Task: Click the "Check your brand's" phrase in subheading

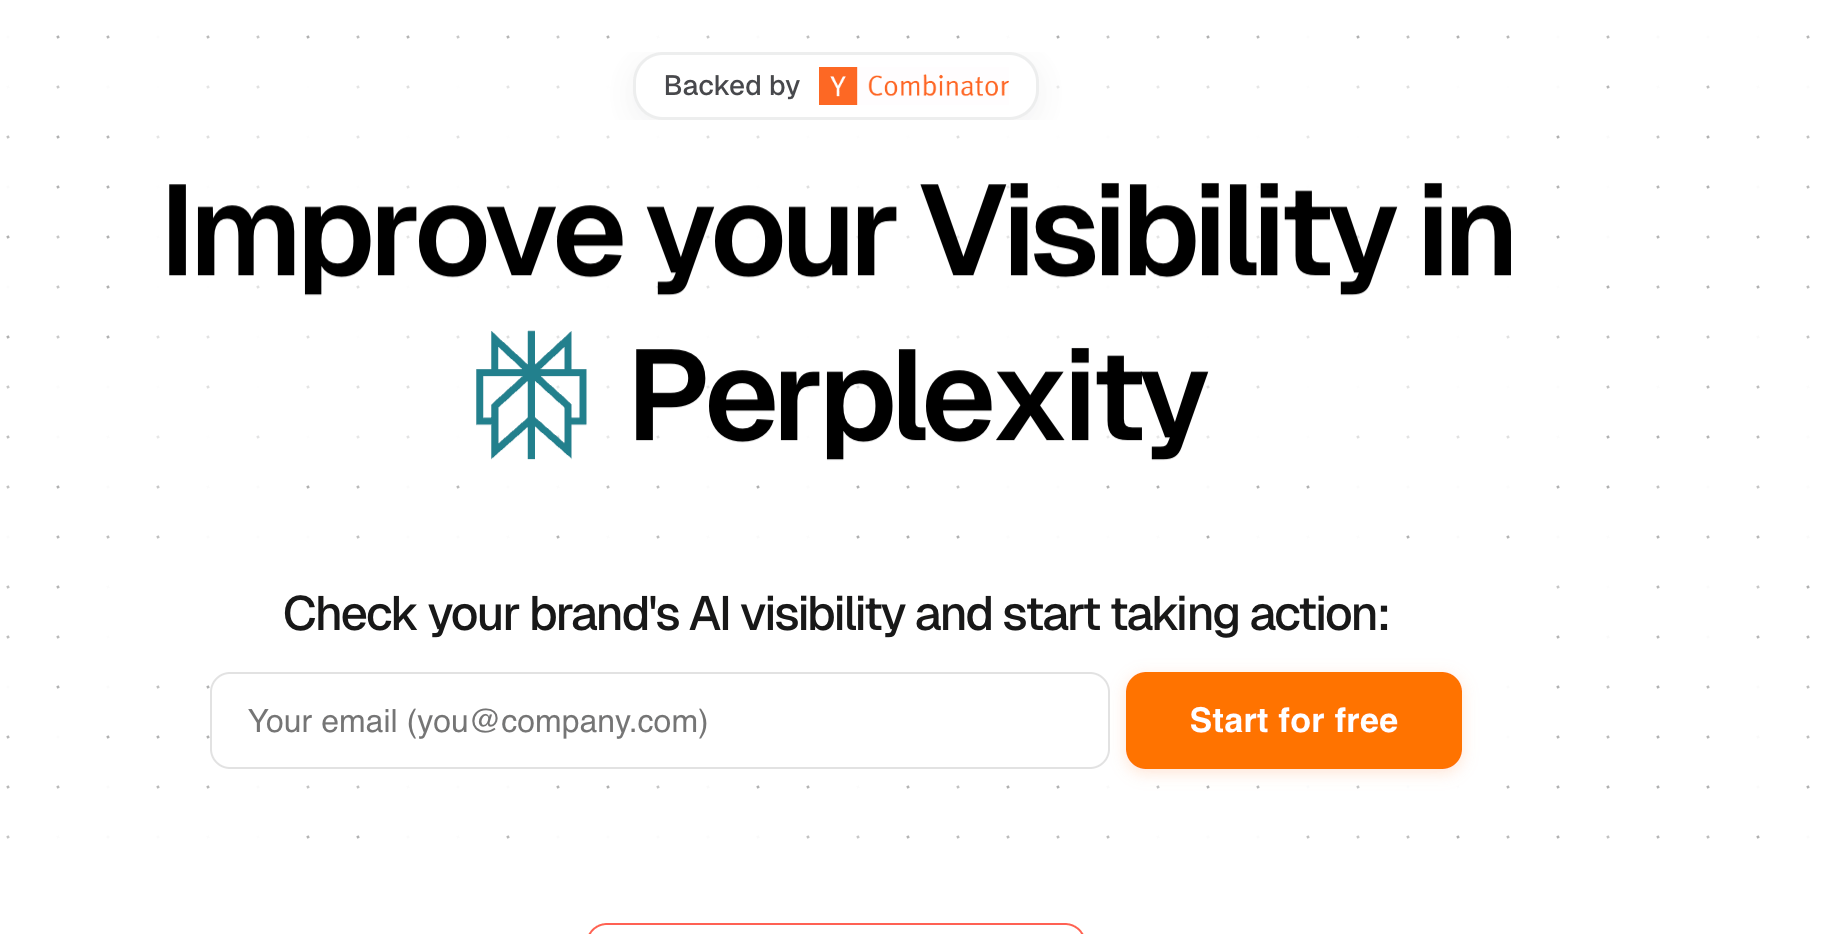Action: (x=481, y=614)
